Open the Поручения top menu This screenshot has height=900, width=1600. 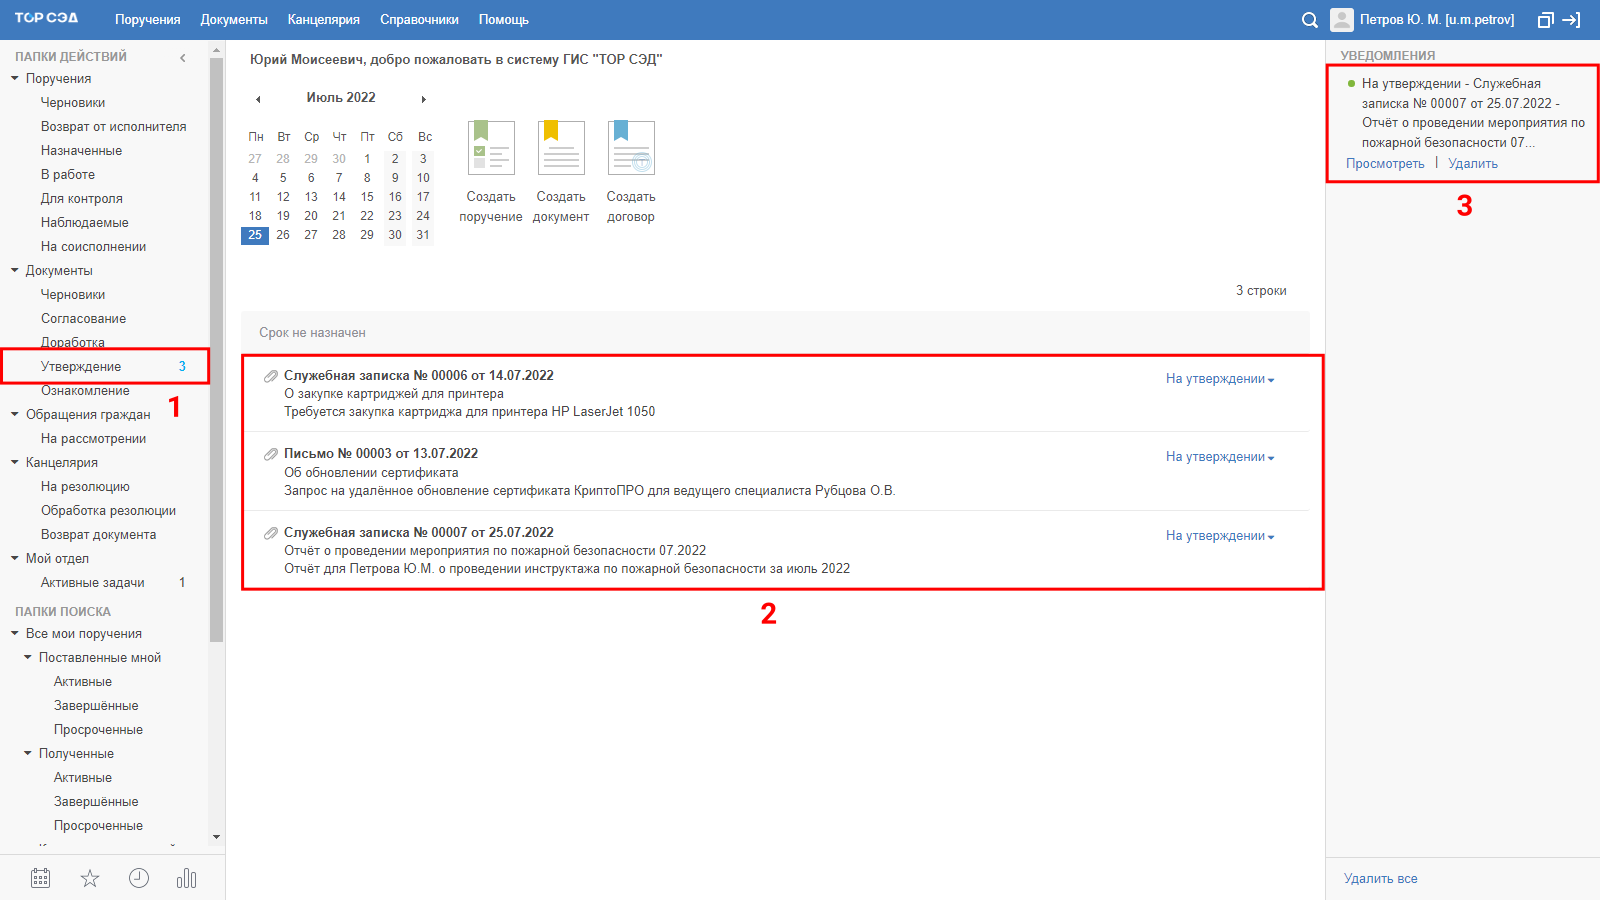[148, 20]
